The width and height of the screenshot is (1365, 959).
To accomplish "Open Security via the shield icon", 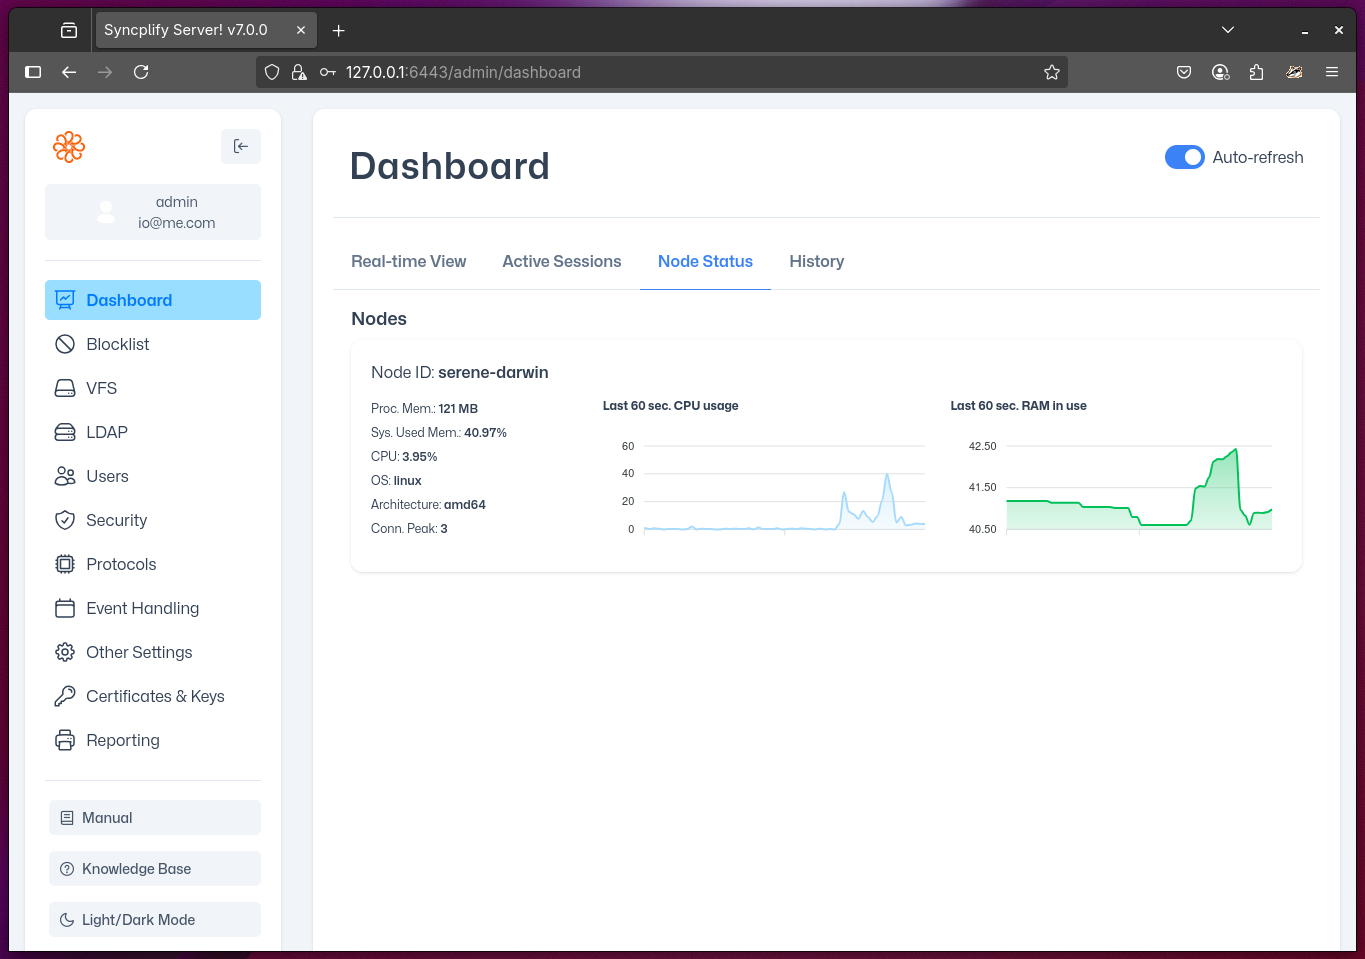I will (65, 519).
